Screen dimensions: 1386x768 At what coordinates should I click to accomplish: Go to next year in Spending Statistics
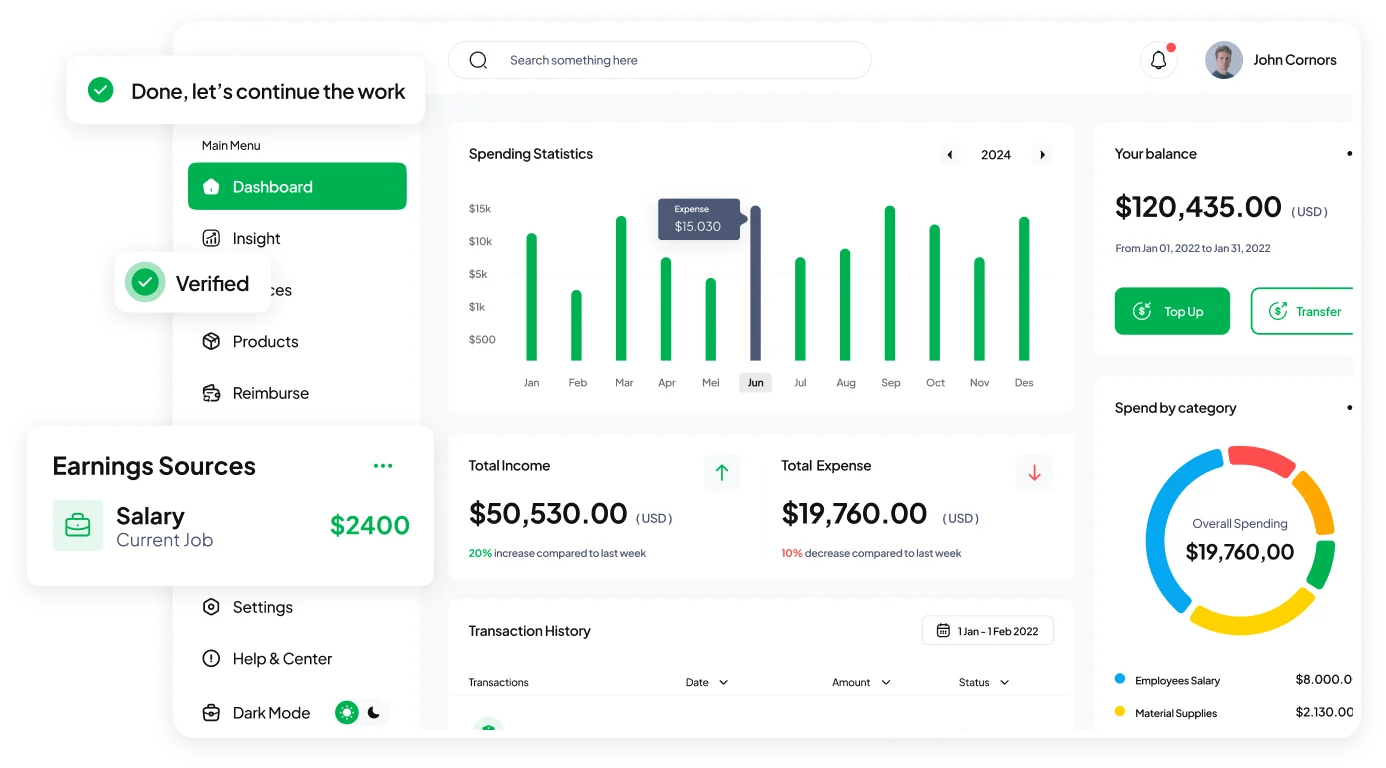(1042, 155)
